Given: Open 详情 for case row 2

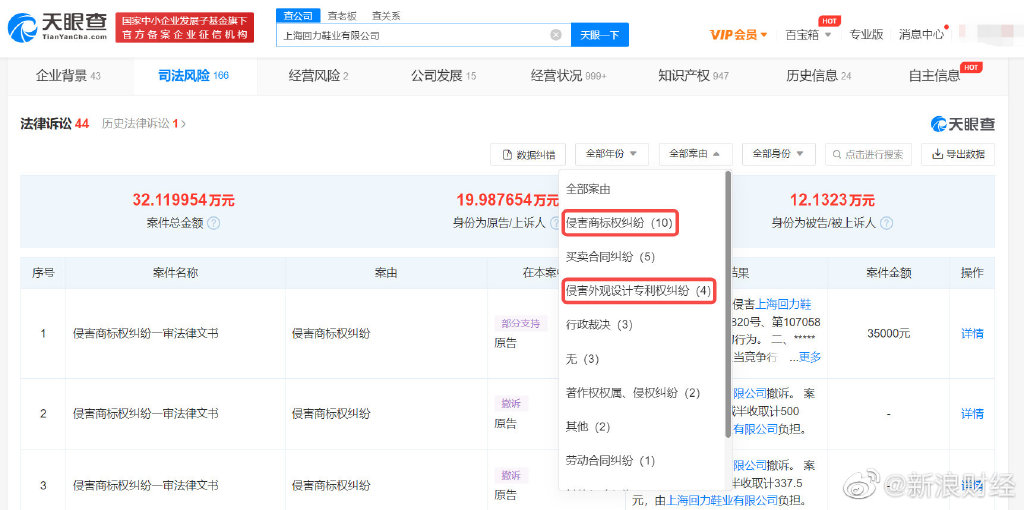Looking at the screenshot, I should tap(972, 413).
